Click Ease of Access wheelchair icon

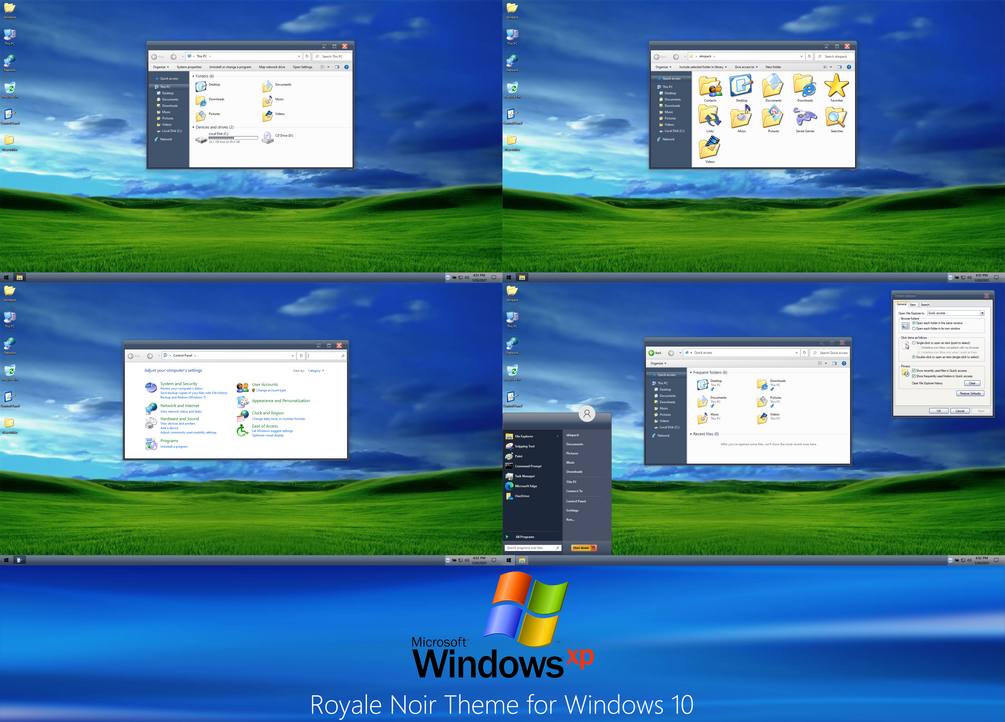(x=242, y=430)
